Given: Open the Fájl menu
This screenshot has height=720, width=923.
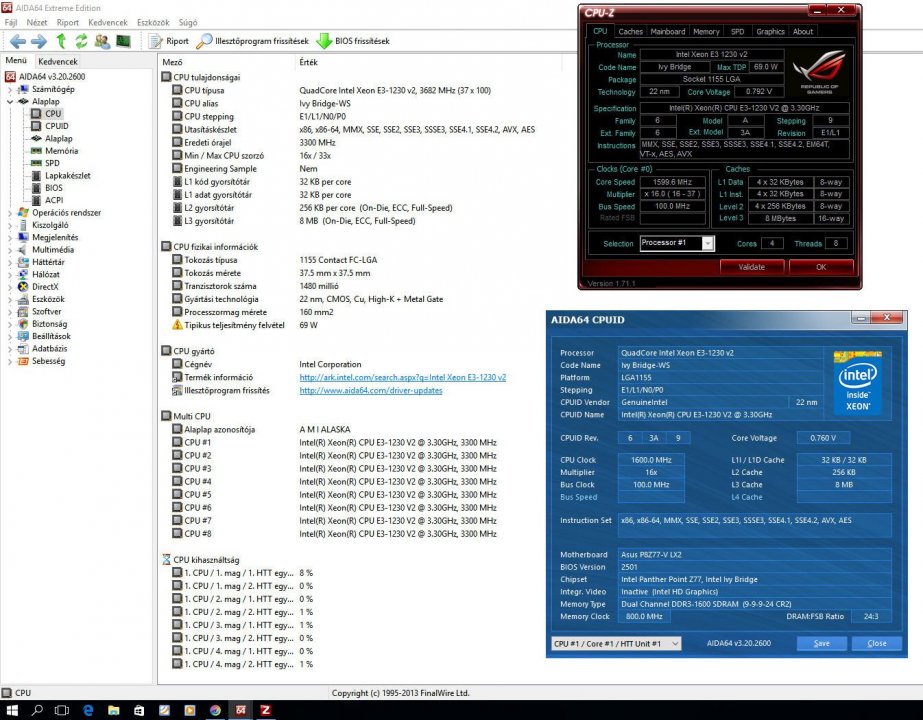Looking at the screenshot, I should 11,22.
